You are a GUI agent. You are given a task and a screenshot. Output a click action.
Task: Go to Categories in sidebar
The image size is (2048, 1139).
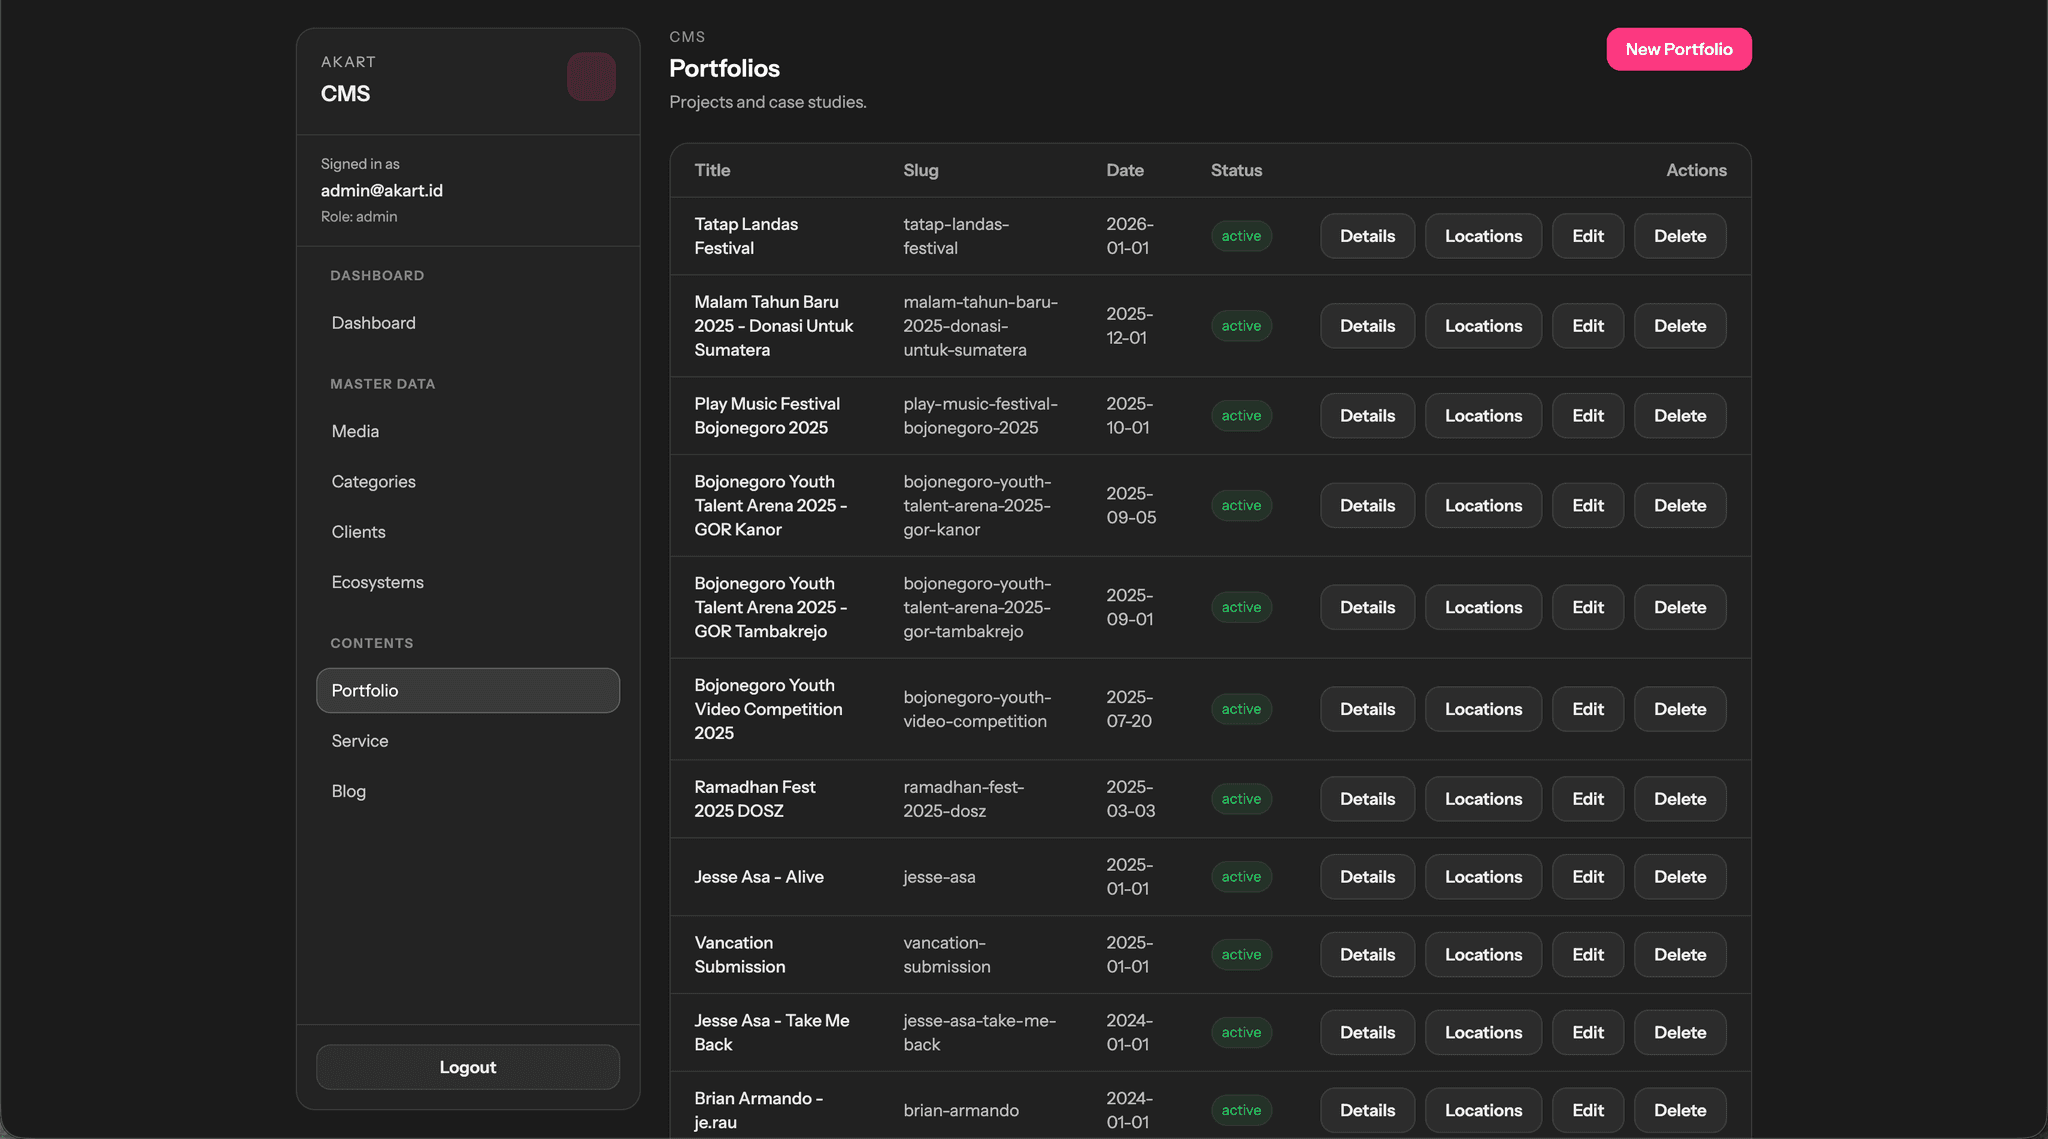[x=373, y=481]
